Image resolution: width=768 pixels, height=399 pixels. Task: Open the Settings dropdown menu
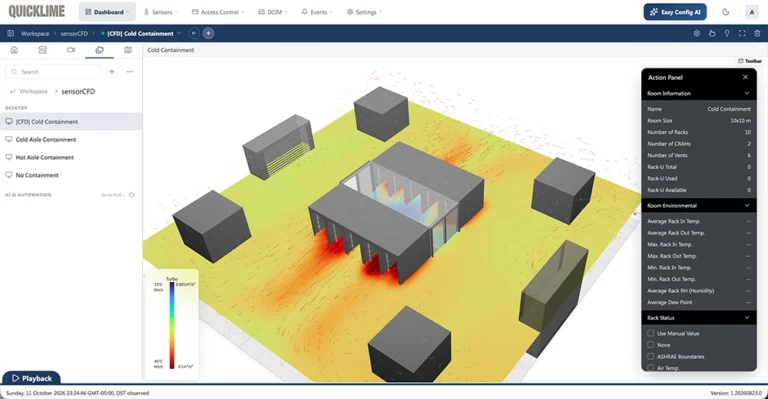[x=364, y=12]
